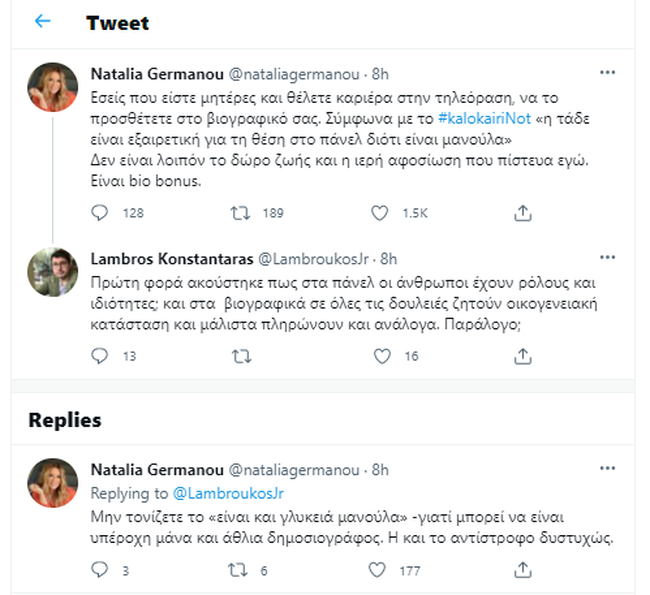Like Lambros Konstantaras's tweet
This screenshot has width=650, height=595.
[380, 356]
